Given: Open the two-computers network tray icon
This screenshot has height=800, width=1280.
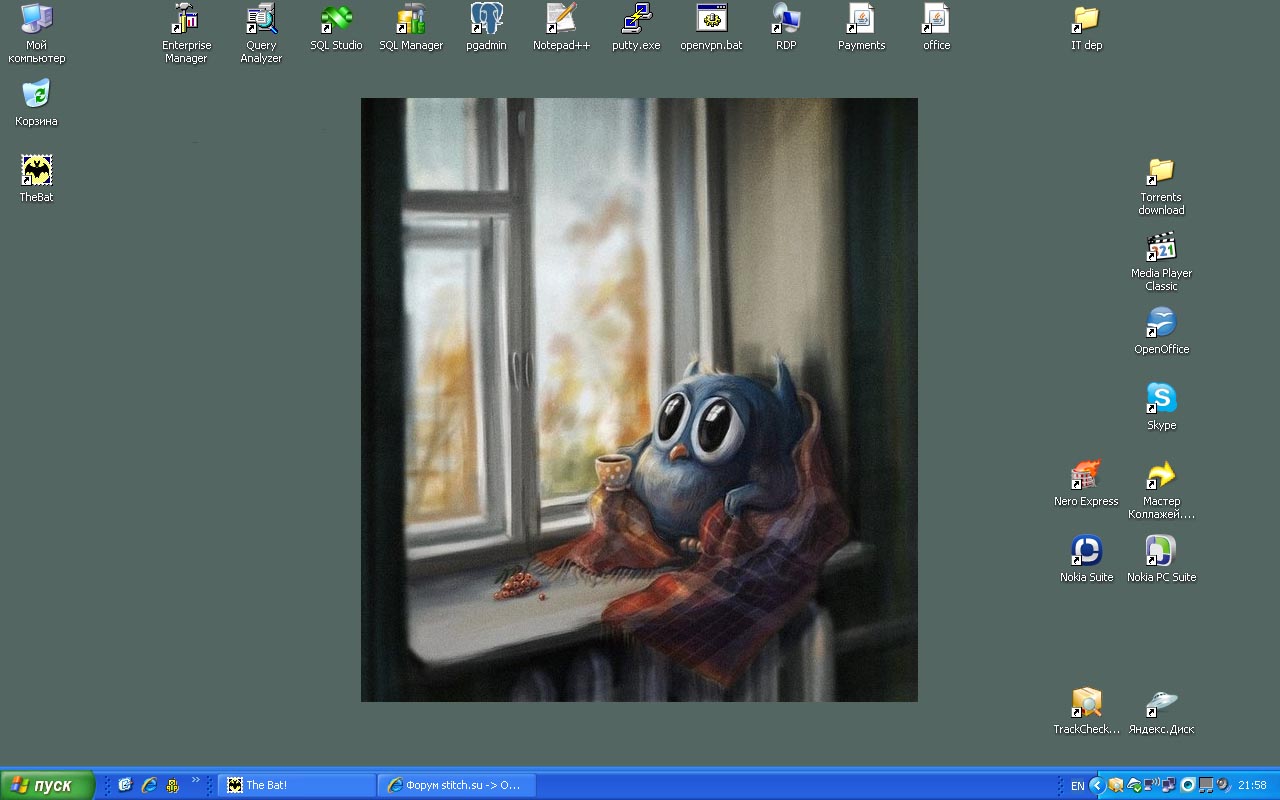Looking at the screenshot, I should 1169,785.
